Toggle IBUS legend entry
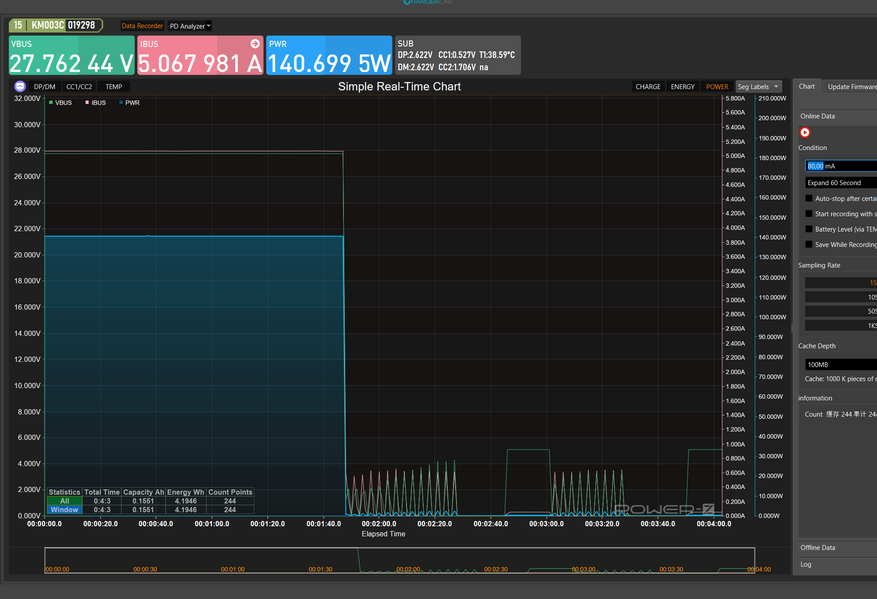This screenshot has height=599, width=877. [96, 103]
